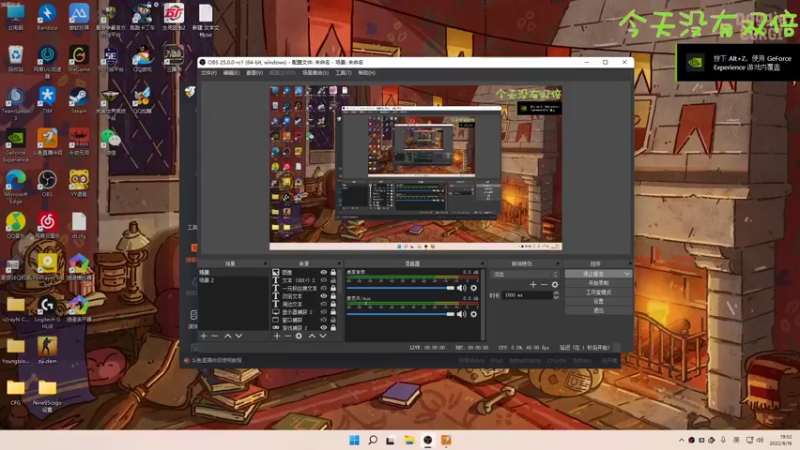This screenshot has height=450, width=800.
Task: Click the 工作室模式 studio mode button
Action: 598,292
